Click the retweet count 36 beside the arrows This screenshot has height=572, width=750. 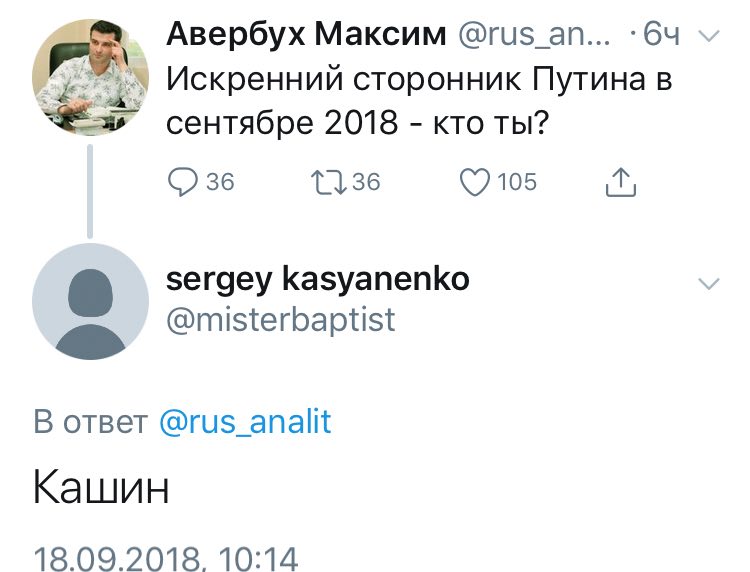(x=366, y=181)
